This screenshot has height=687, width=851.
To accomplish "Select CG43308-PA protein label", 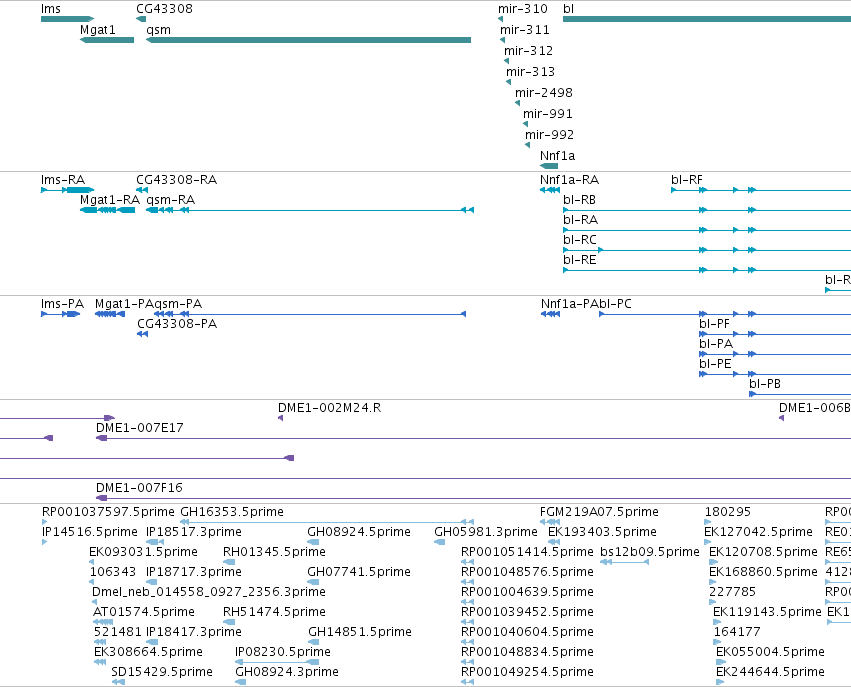I will [x=177, y=324].
